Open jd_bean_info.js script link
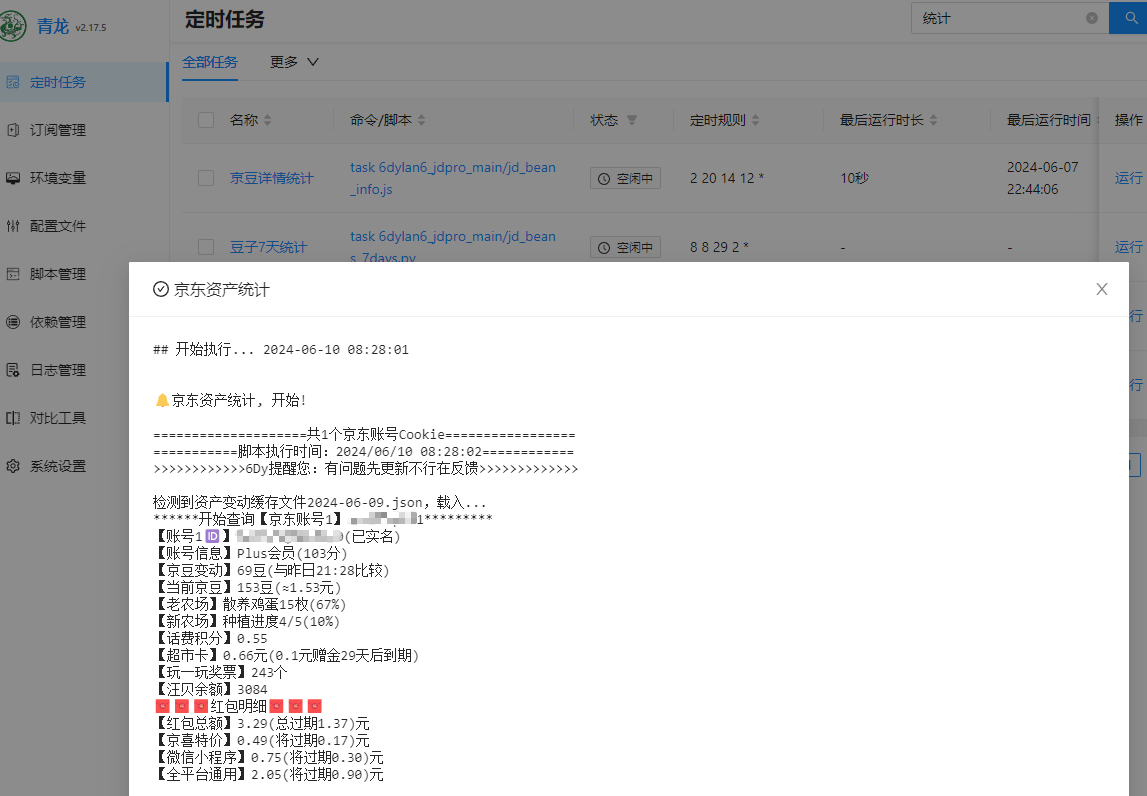Viewport: 1147px width, 796px height. pyautogui.click(x=453, y=178)
